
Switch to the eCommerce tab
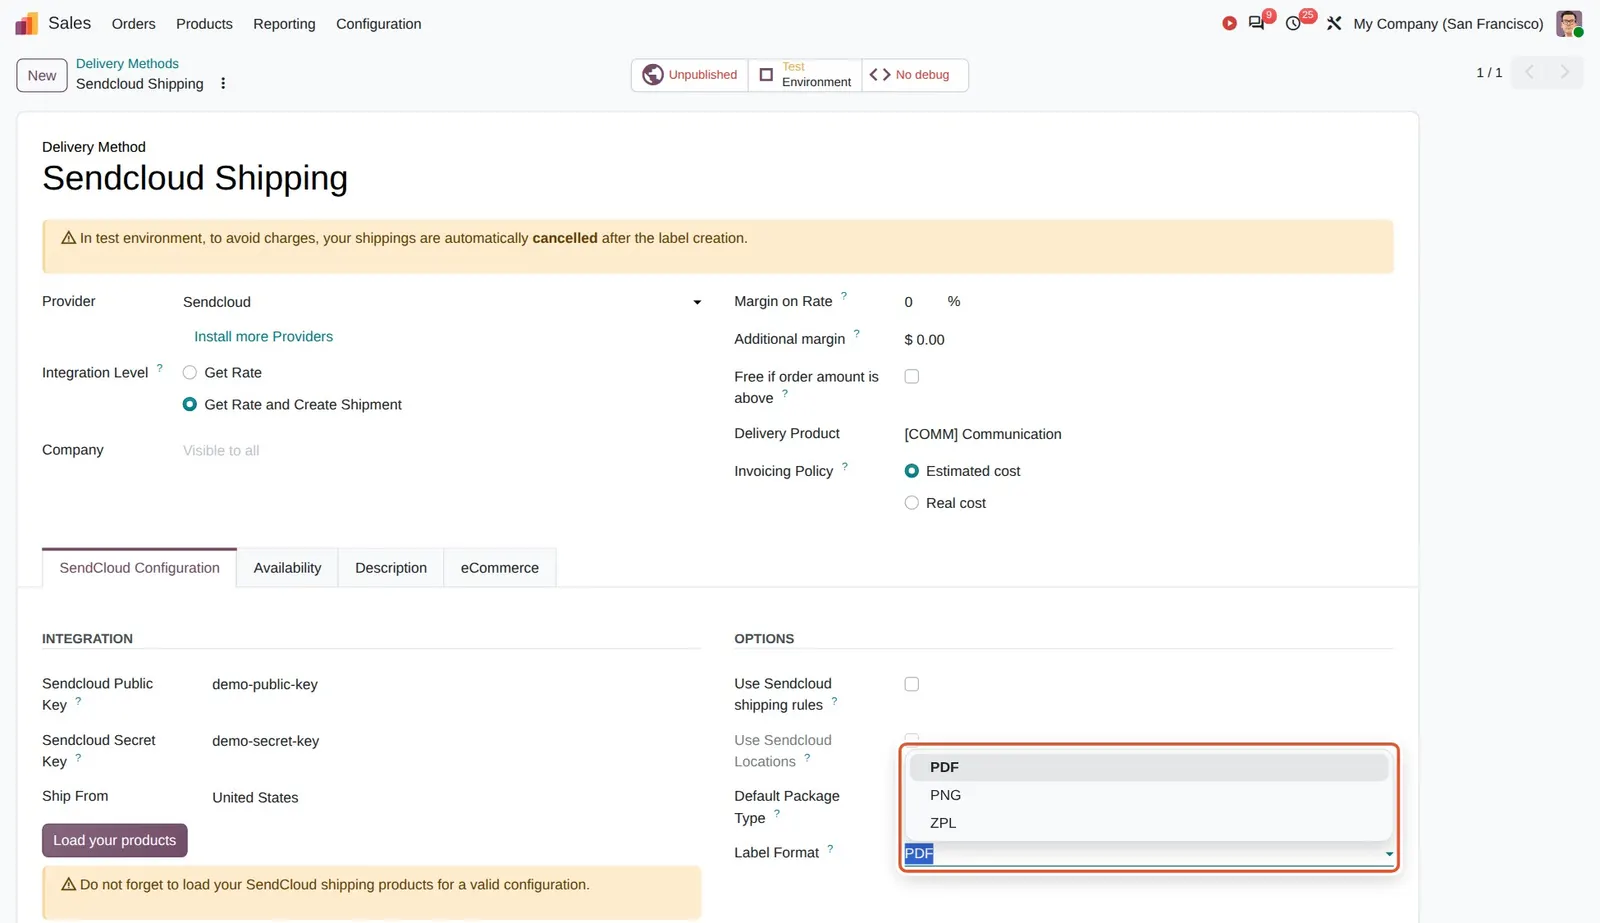pos(500,568)
